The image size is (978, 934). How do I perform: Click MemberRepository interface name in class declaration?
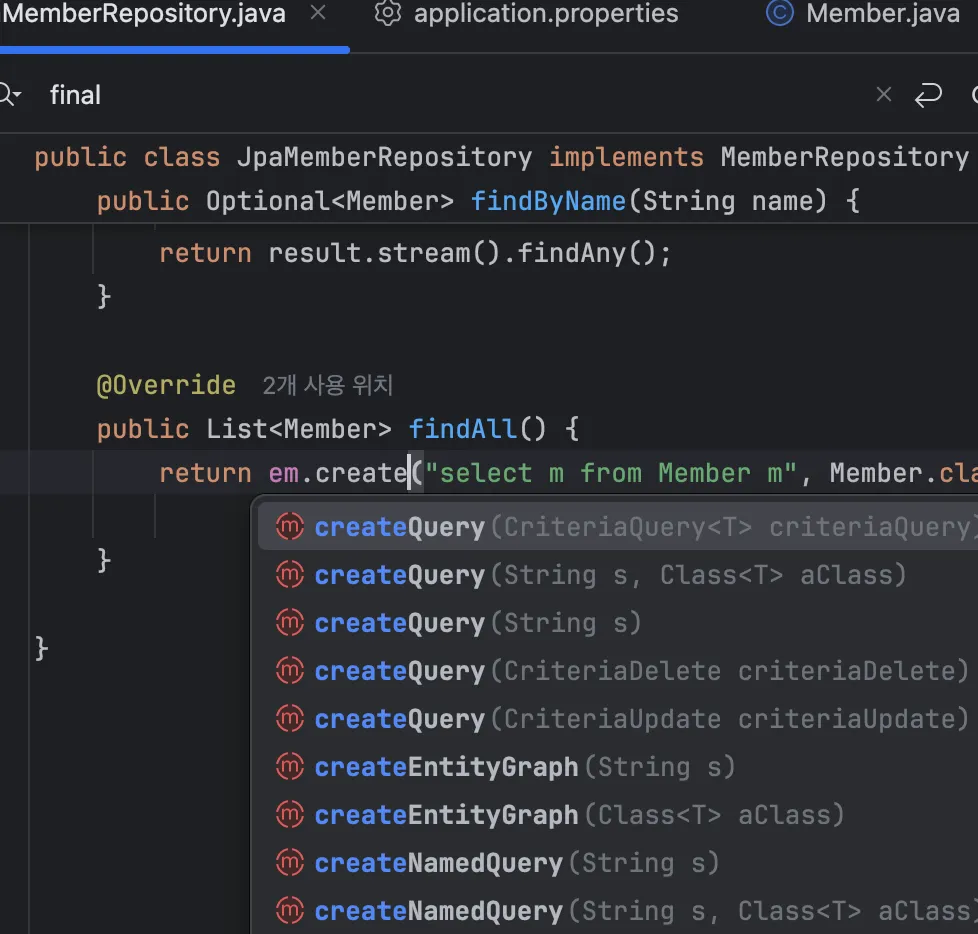coord(845,157)
